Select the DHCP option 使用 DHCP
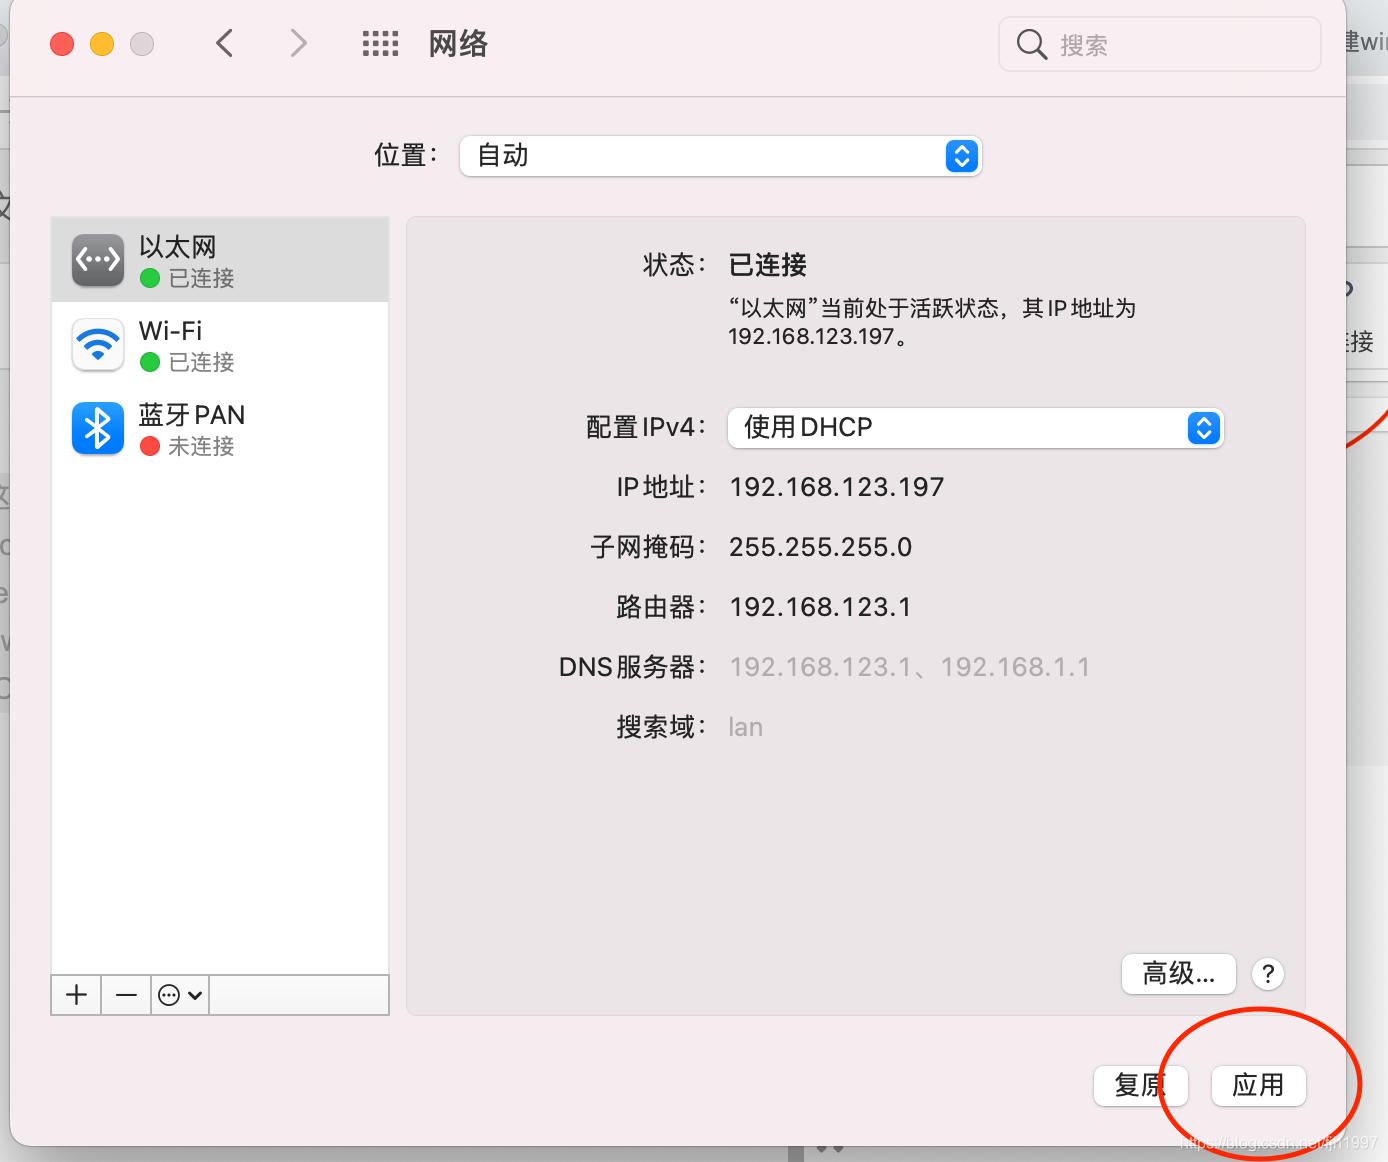This screenshot has height=1162, width=1388. (808, 427)
